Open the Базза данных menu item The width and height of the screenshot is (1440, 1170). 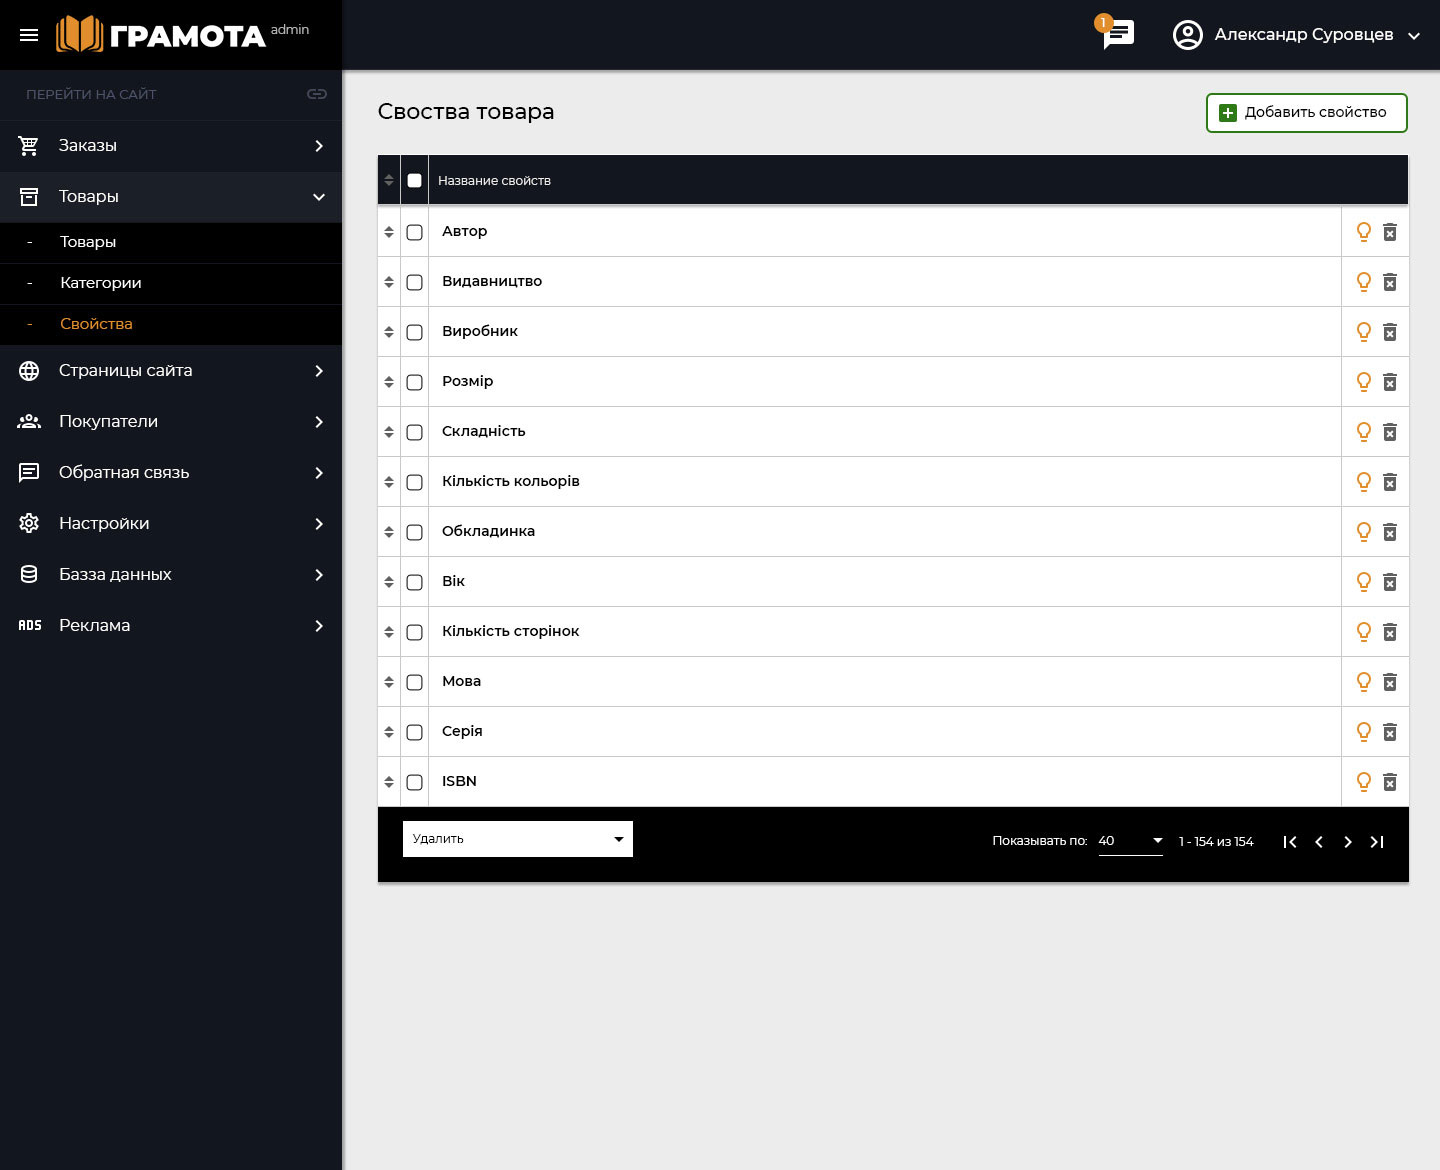[171, 575]
